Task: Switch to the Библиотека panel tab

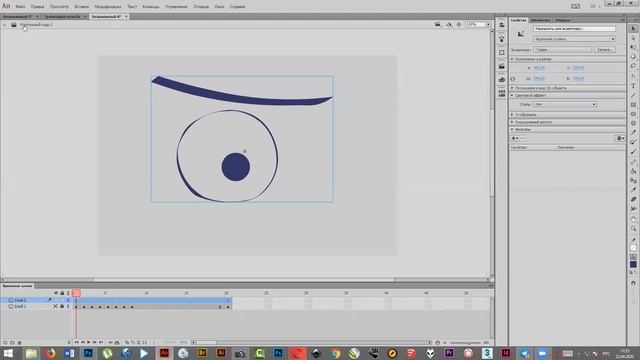Action: 540,20
